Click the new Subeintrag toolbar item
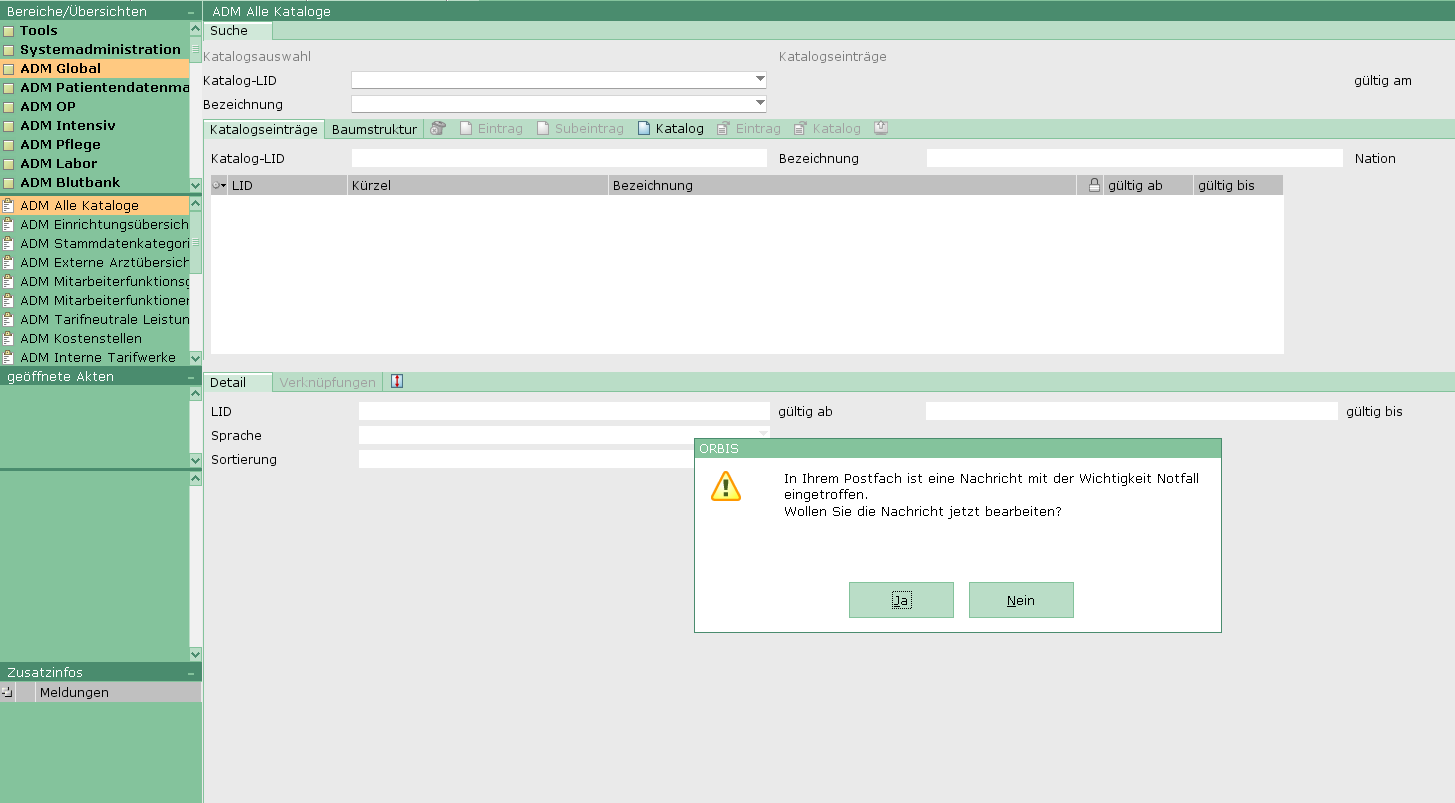 (580, 129)
